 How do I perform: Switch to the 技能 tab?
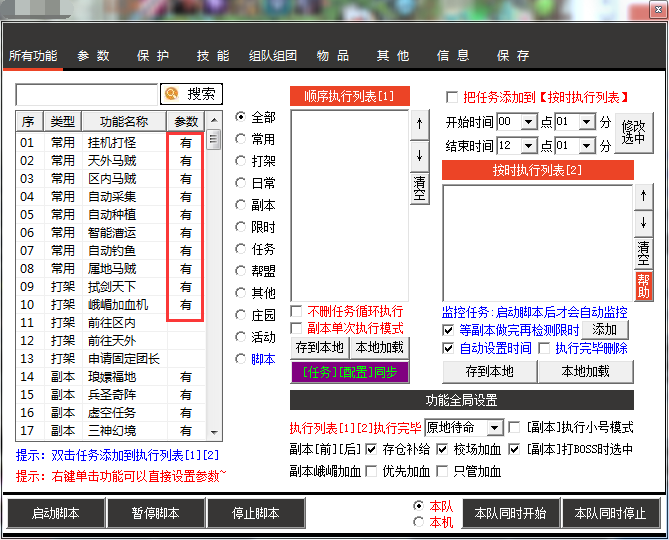213,56
